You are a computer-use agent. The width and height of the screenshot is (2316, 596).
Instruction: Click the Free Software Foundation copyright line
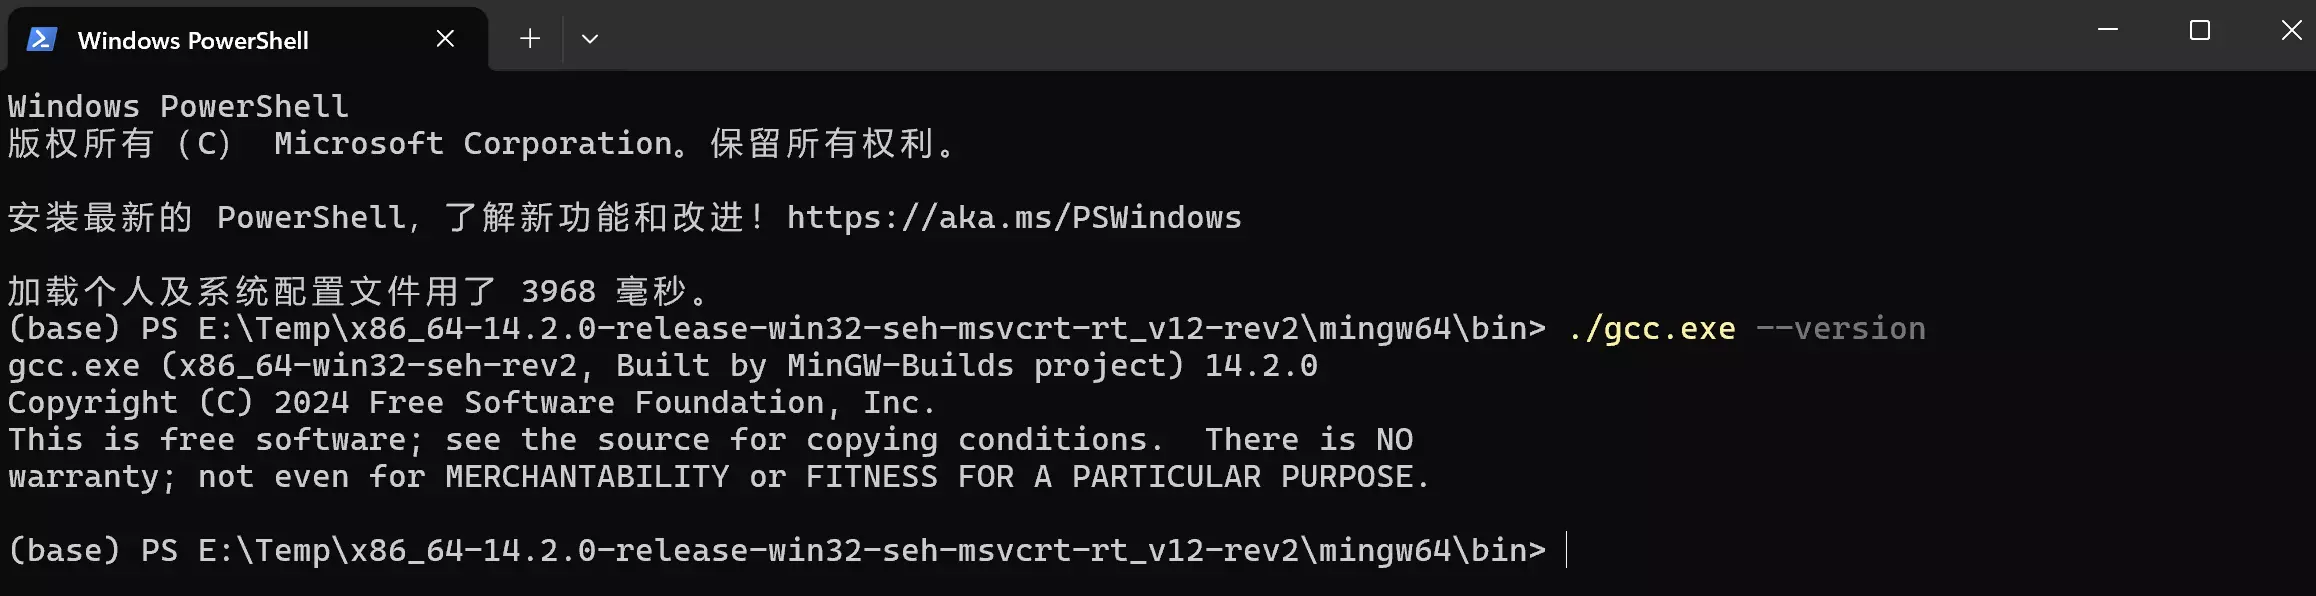(x=471, y=402)
